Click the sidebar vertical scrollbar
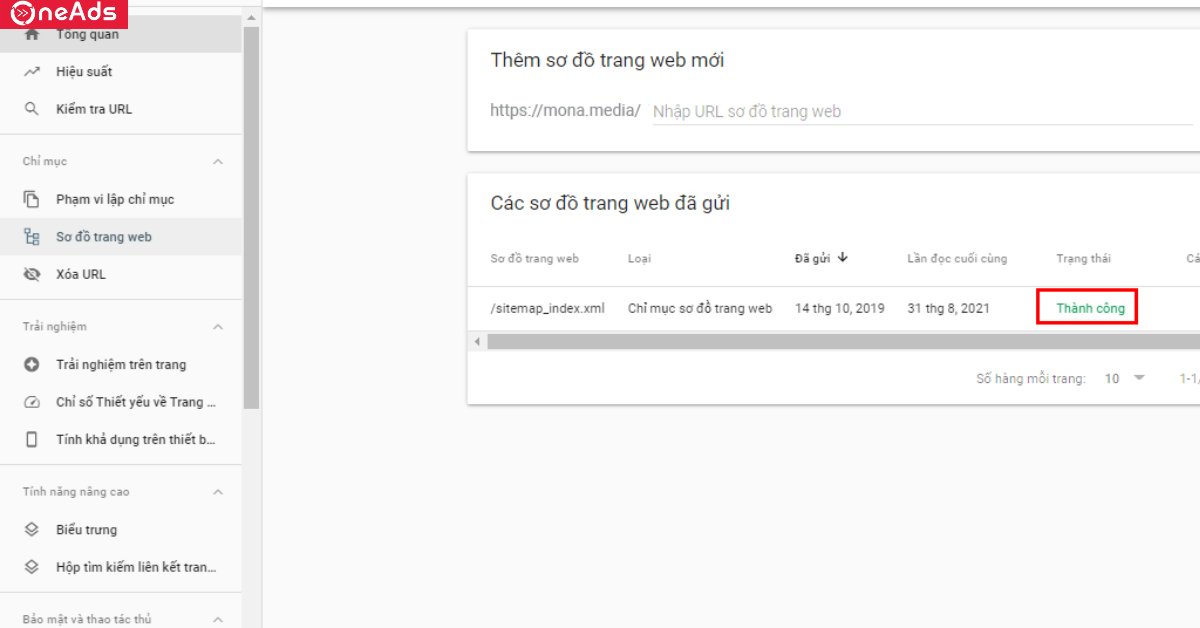The height and width of the screenshot is (628, 1200). point(251,218)
